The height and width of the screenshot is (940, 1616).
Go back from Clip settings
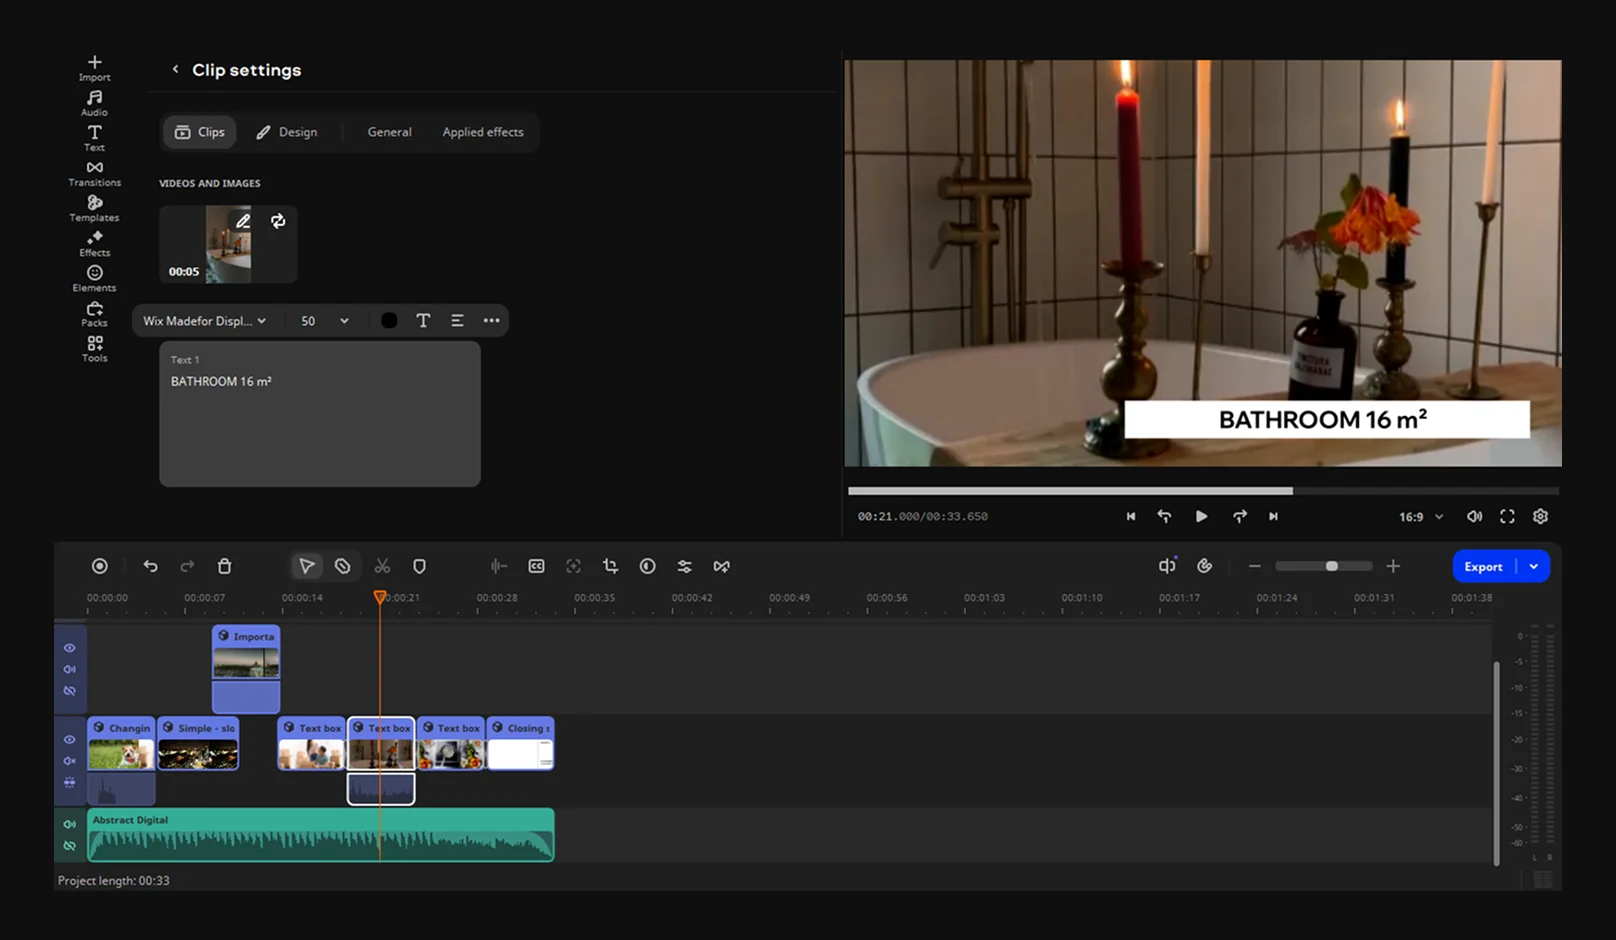click(x=175, y=69)
